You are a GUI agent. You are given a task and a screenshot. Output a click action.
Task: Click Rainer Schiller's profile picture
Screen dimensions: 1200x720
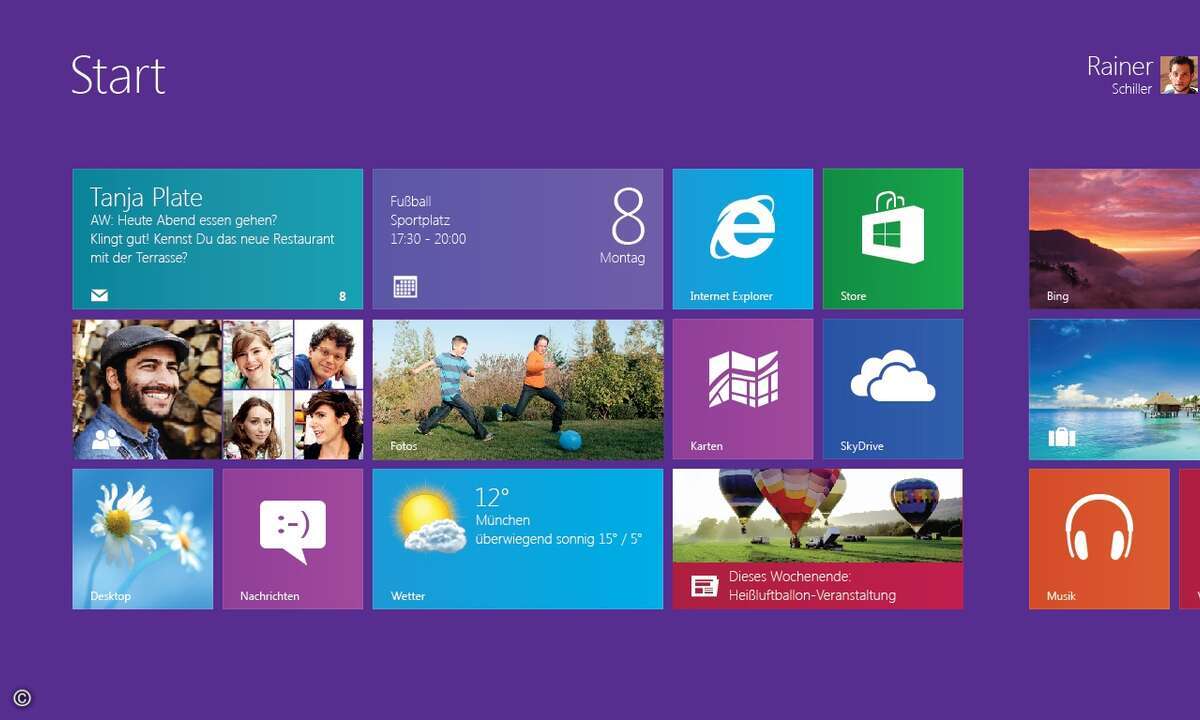coord(1179,75)
